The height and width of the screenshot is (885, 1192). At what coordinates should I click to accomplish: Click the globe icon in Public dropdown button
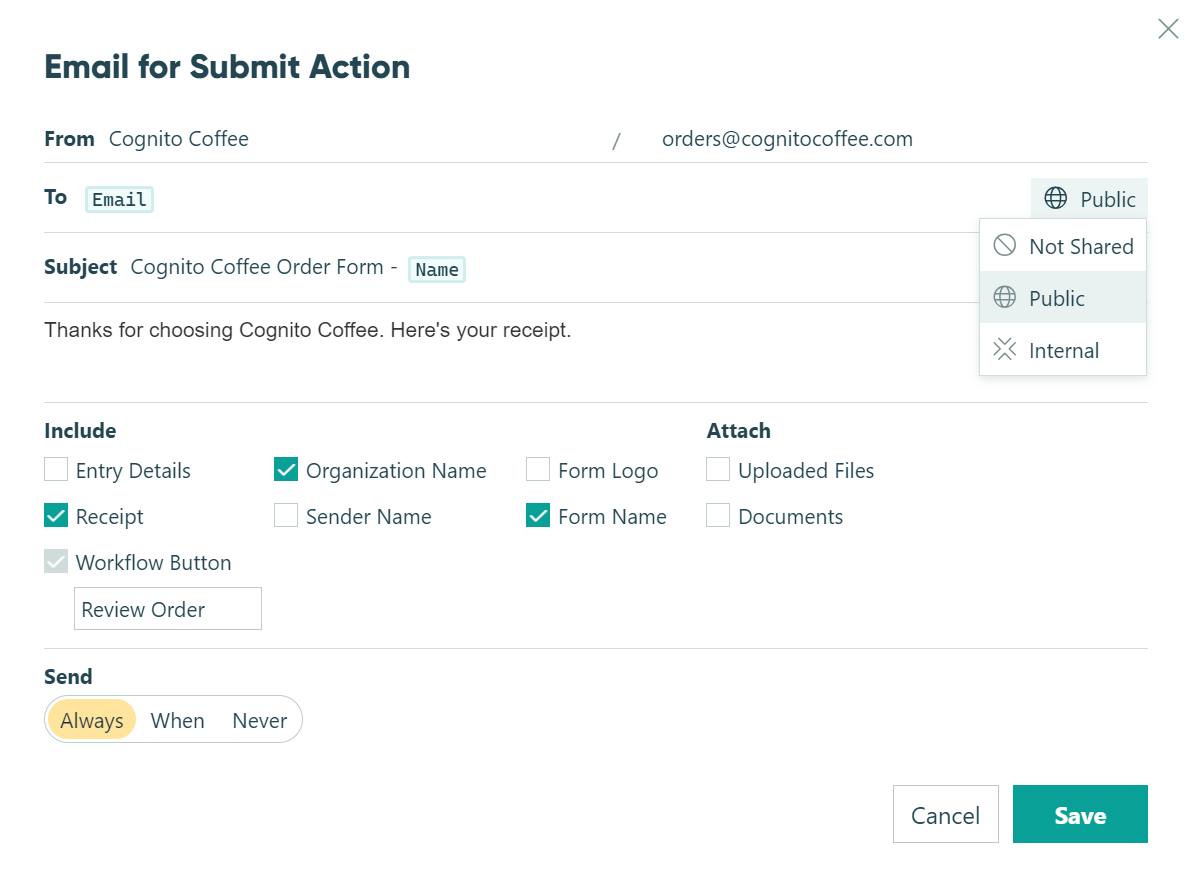[1055, 198]
